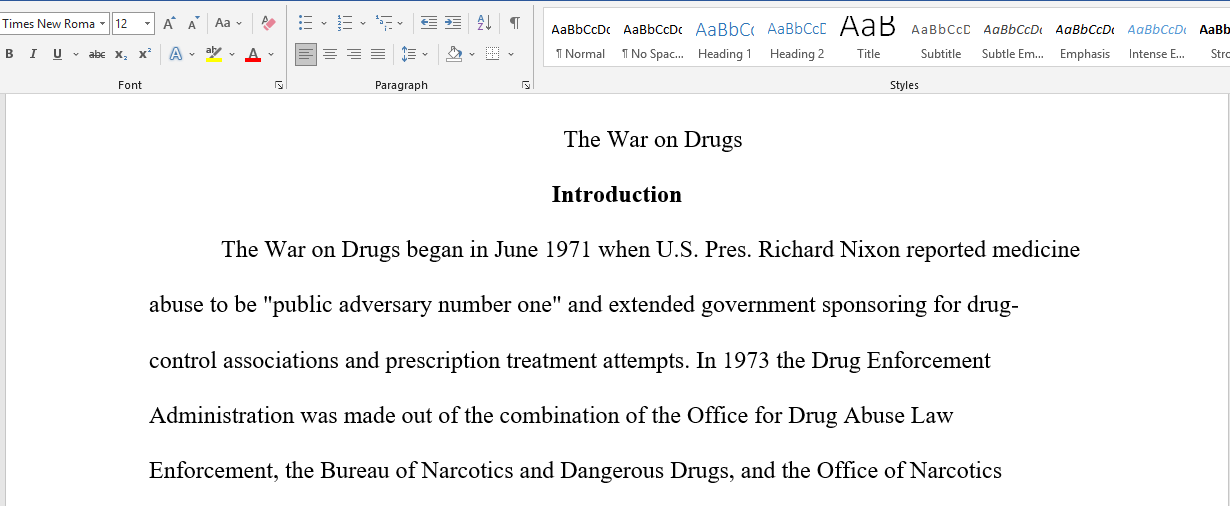Expand multilevel list dropdown arrow
This screenshot has width=1230, height=506.
click(401, 23)
